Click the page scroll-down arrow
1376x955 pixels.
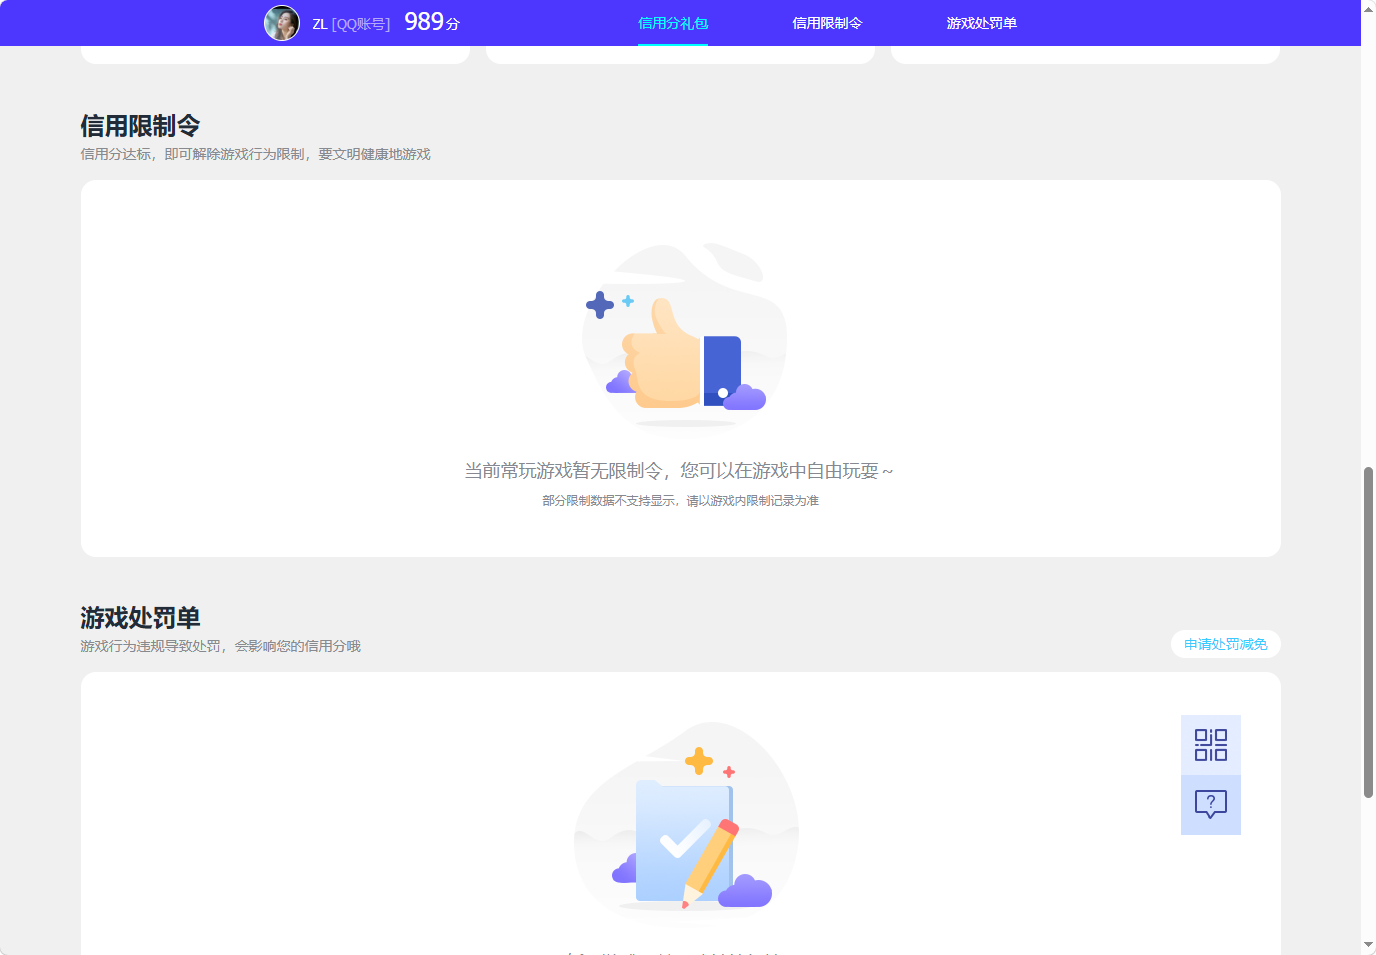pyautogui.click(x=1368, y=945)
